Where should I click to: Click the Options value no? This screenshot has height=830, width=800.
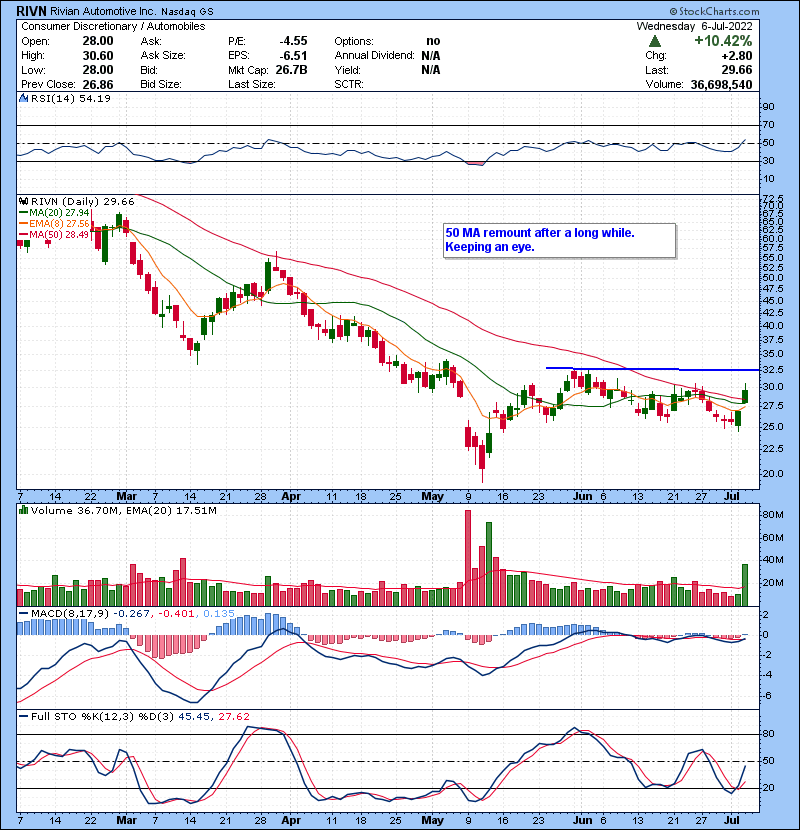coord(433,41)
